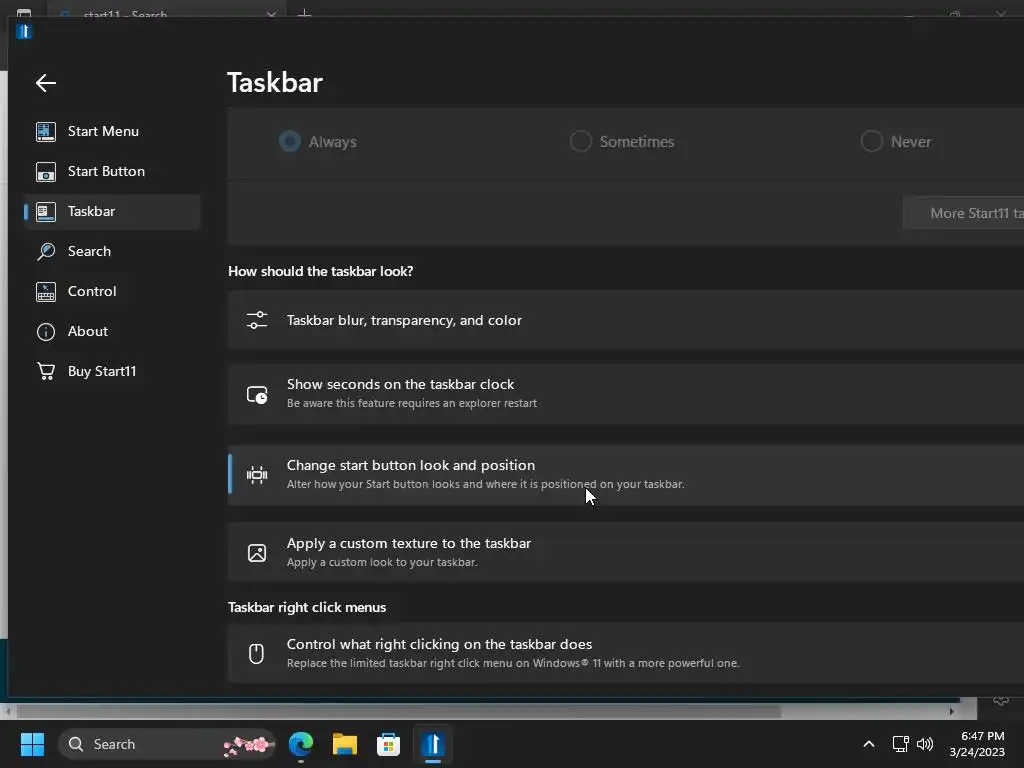Select the Sometimes radio button

581,141
